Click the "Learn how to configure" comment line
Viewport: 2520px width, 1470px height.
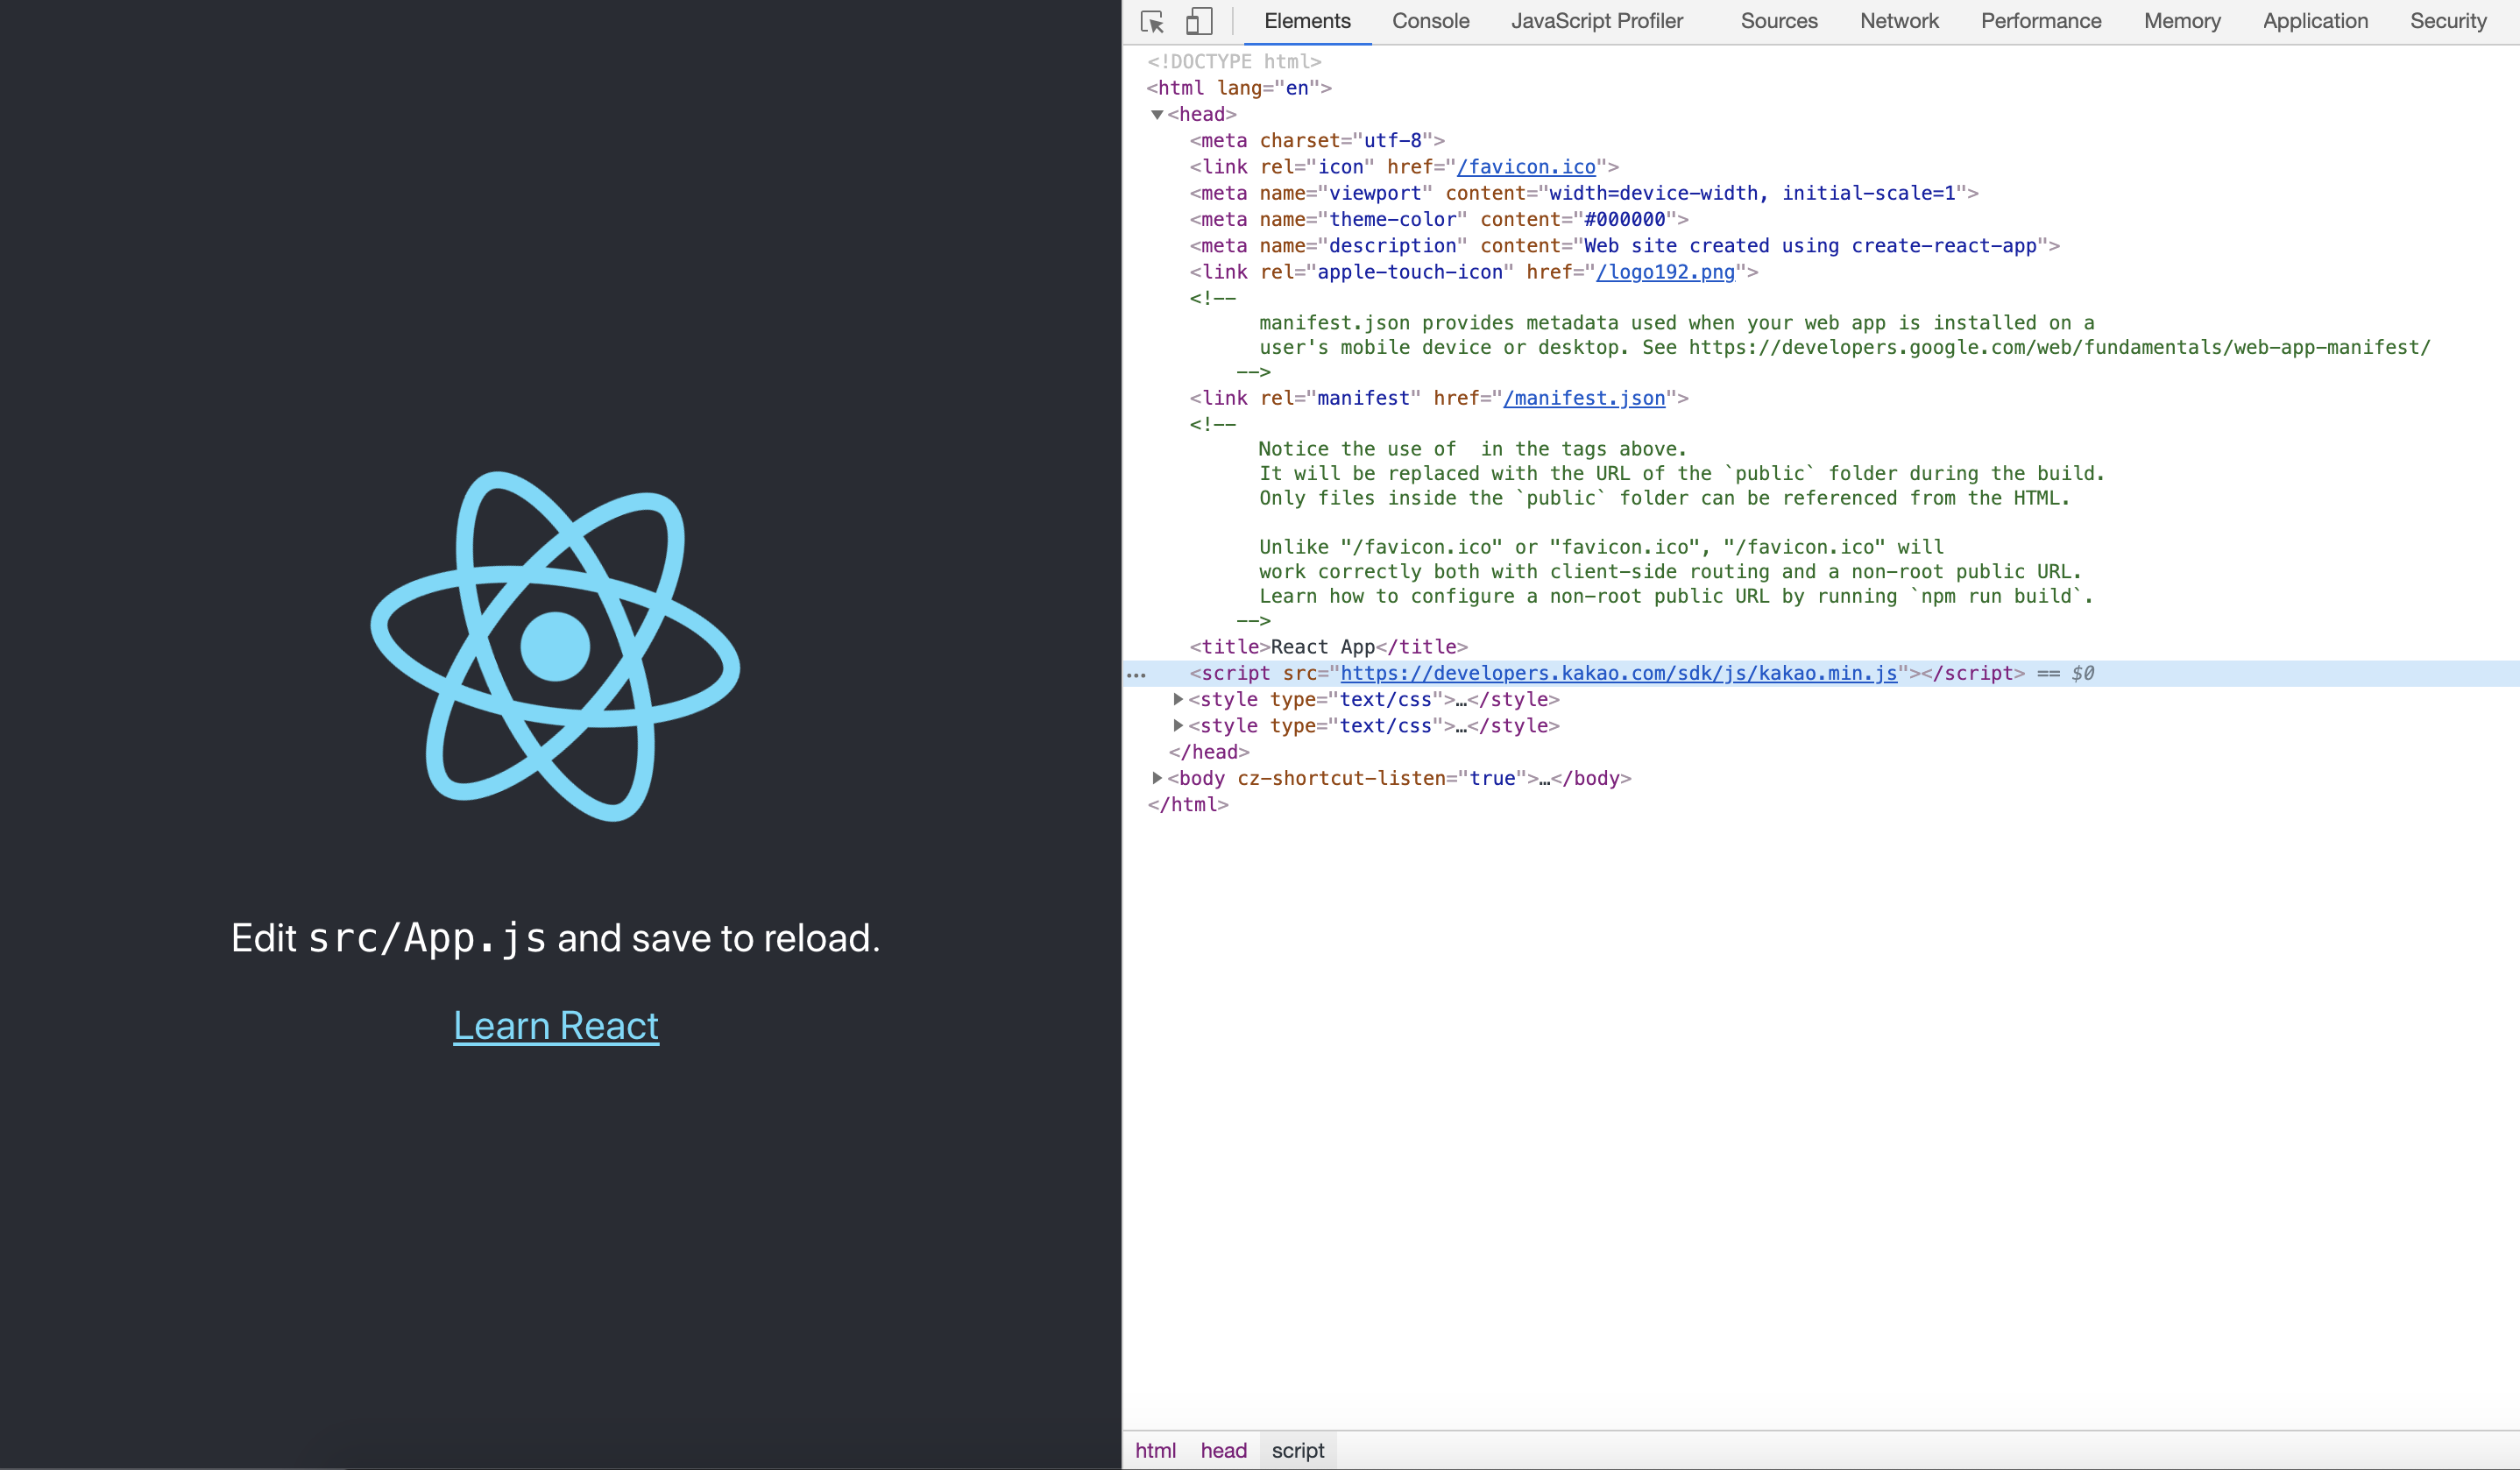1676,596
